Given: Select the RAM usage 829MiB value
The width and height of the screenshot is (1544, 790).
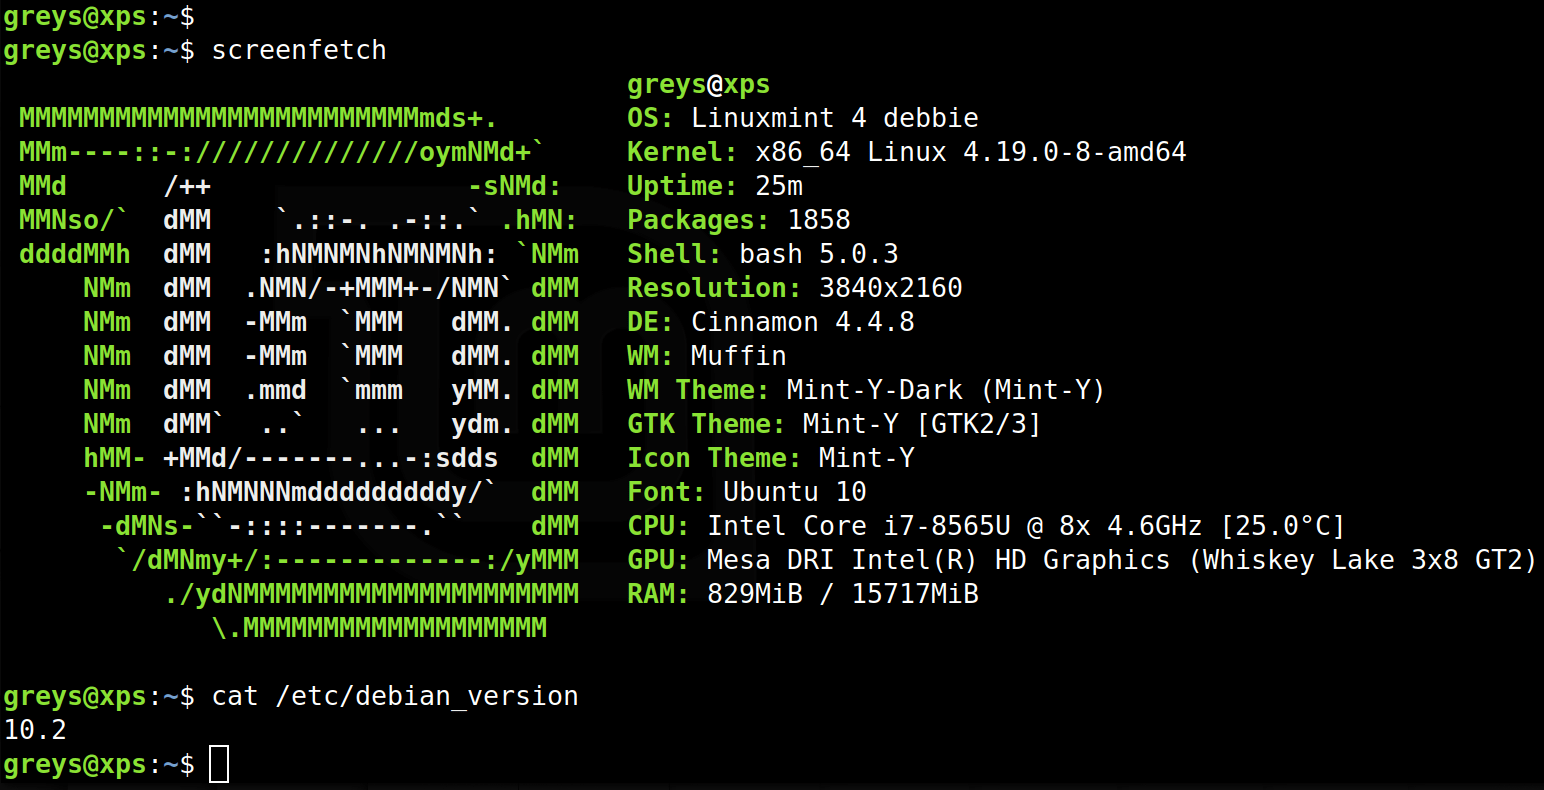Looking at the screenshot, I should click(x=800, y=593).
